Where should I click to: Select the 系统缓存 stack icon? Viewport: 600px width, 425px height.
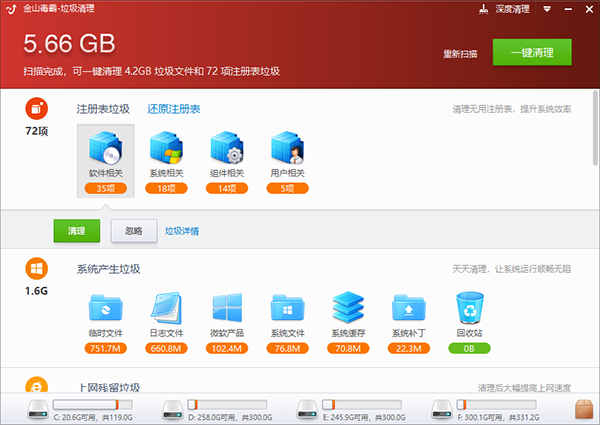pyautogui.click(x=348, y=307)
